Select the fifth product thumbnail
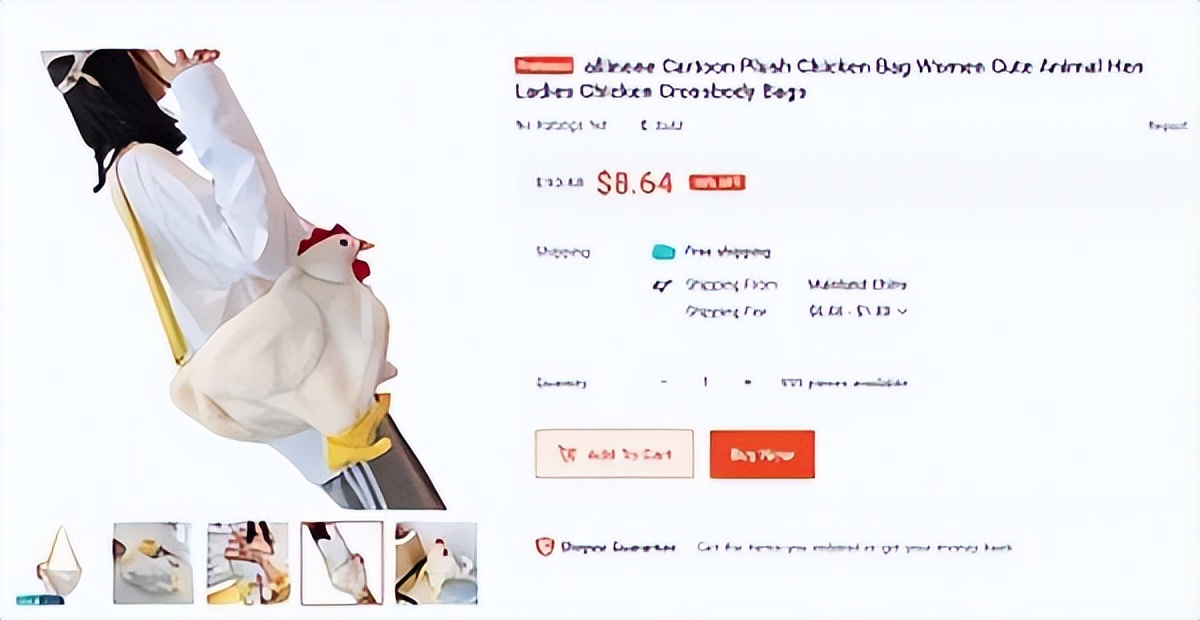This screenshot has height=620, width=1200. (436, 563)
